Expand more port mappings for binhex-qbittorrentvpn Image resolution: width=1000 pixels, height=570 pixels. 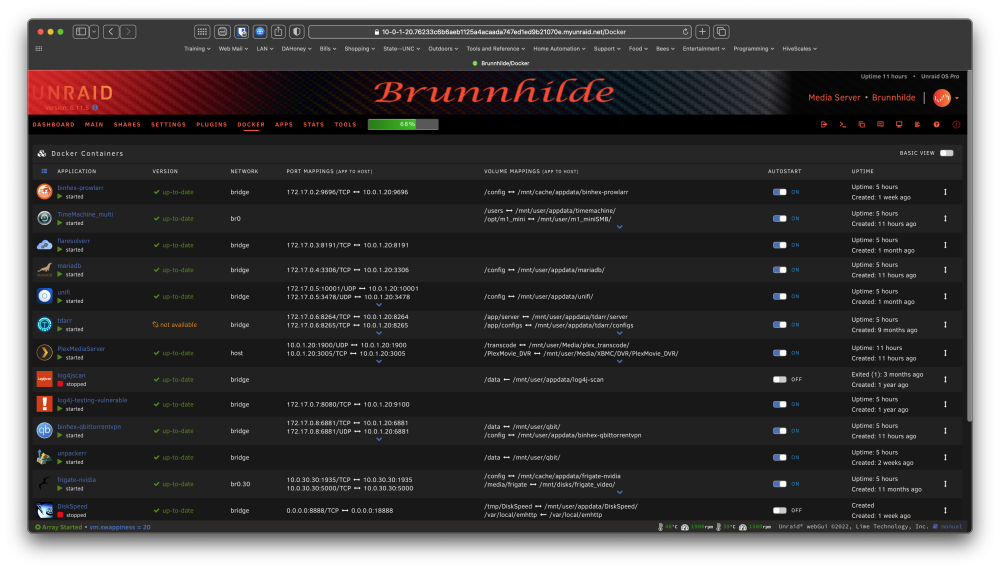tap(379, 439)
